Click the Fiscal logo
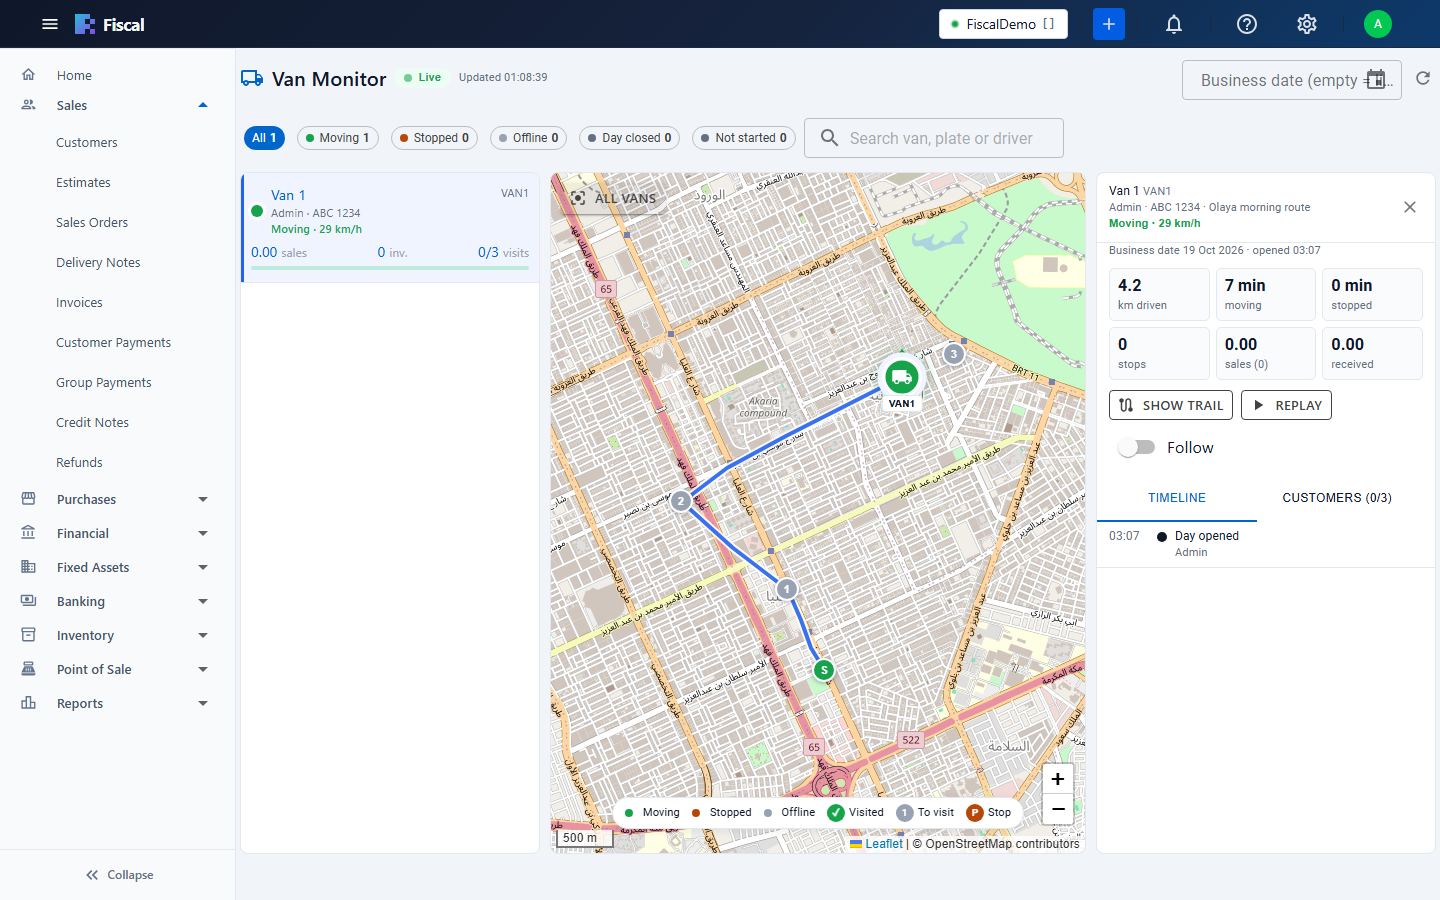 110,24
